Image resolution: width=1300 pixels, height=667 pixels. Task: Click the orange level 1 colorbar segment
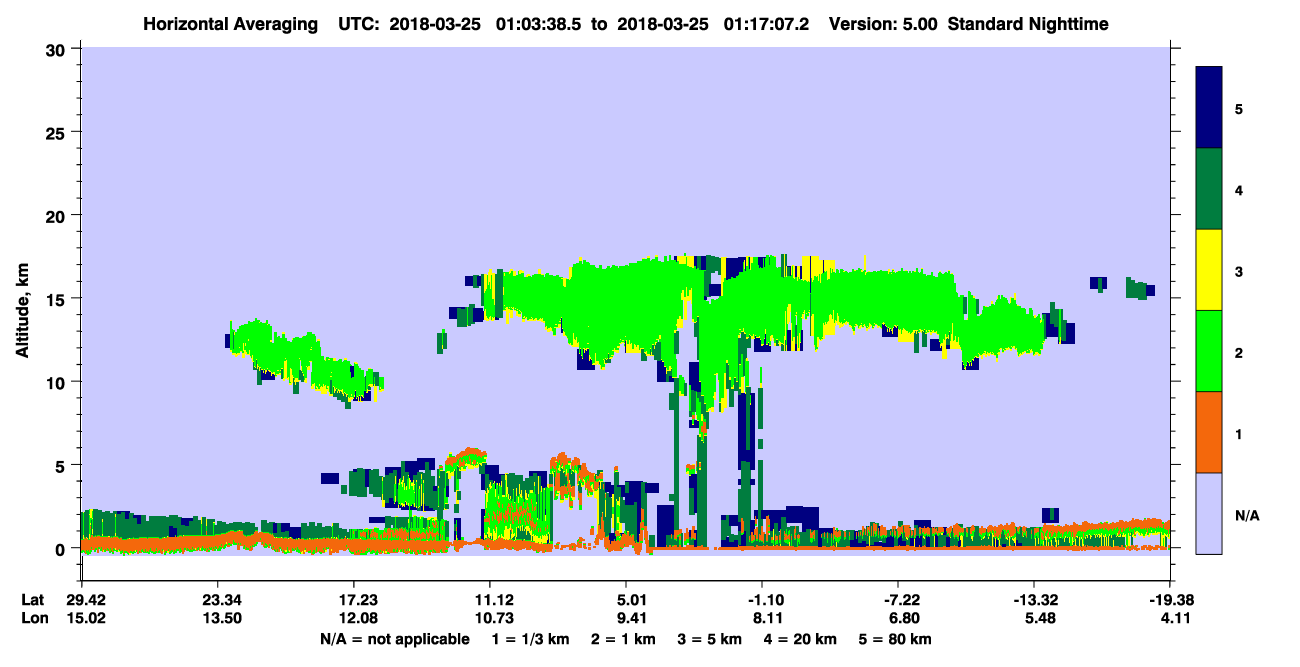pos(1209,432)
